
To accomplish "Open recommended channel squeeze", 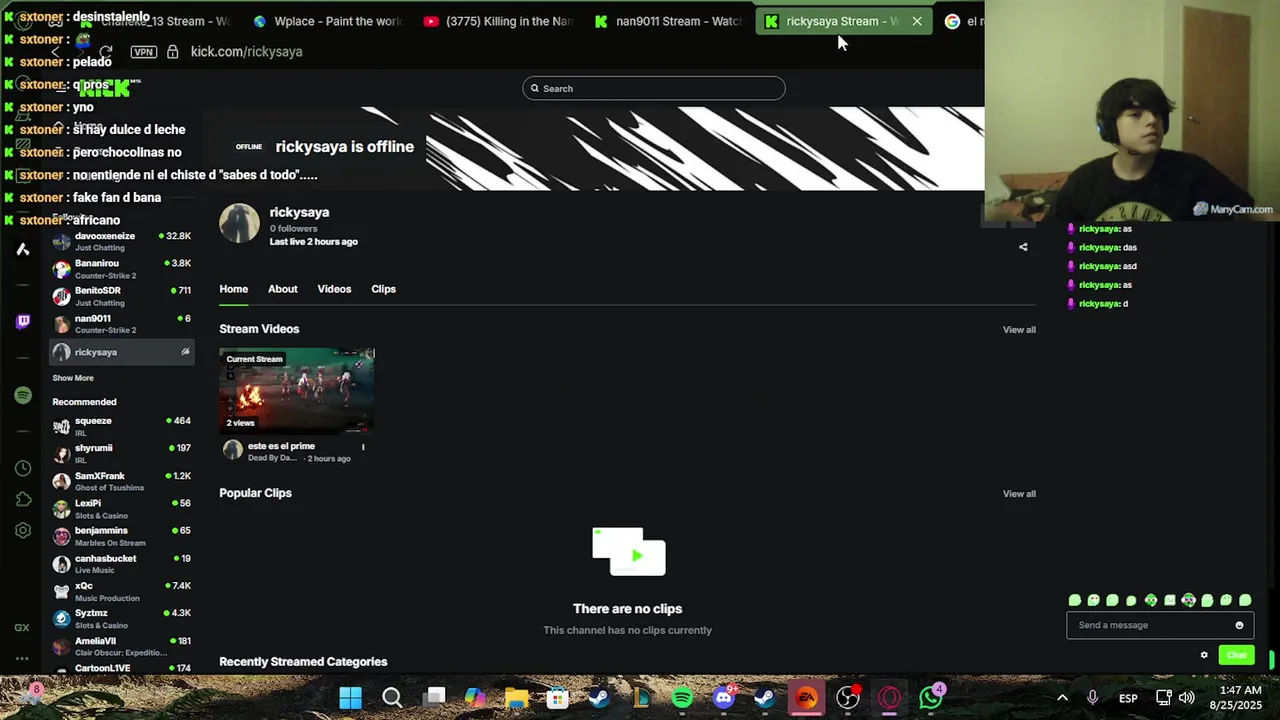I will 121,427.
